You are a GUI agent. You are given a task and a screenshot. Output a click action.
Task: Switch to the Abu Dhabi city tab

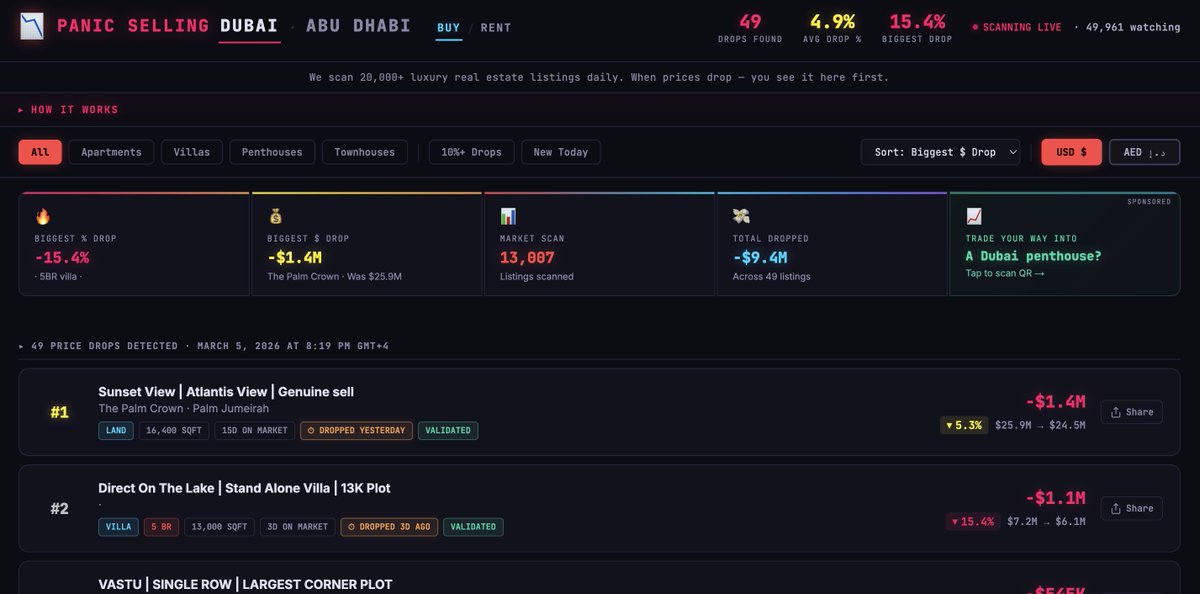coord(358,26)
